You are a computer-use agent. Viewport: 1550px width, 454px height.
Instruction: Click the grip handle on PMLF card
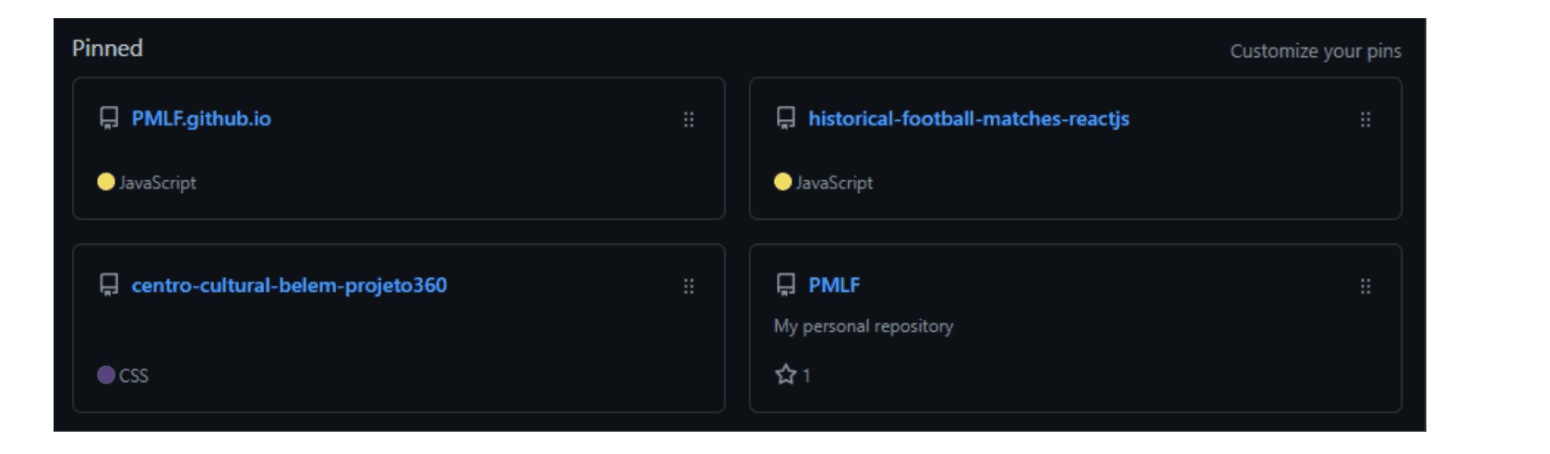click(1365, 287)
